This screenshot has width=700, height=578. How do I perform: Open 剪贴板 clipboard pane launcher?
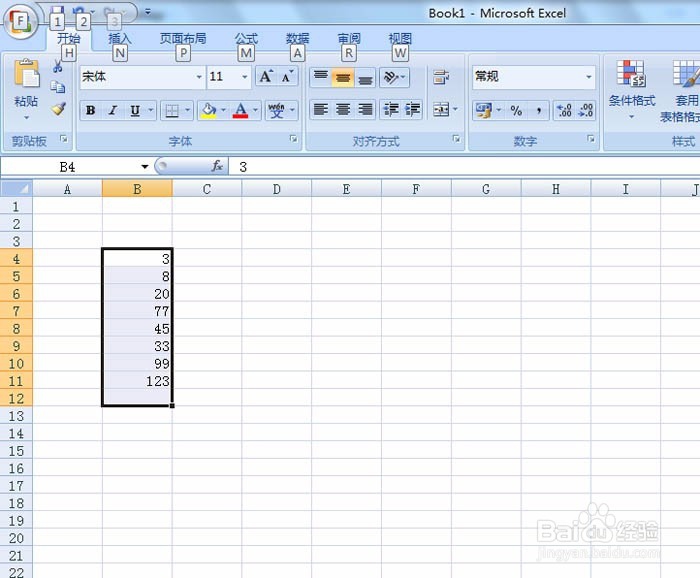[64, 139]
